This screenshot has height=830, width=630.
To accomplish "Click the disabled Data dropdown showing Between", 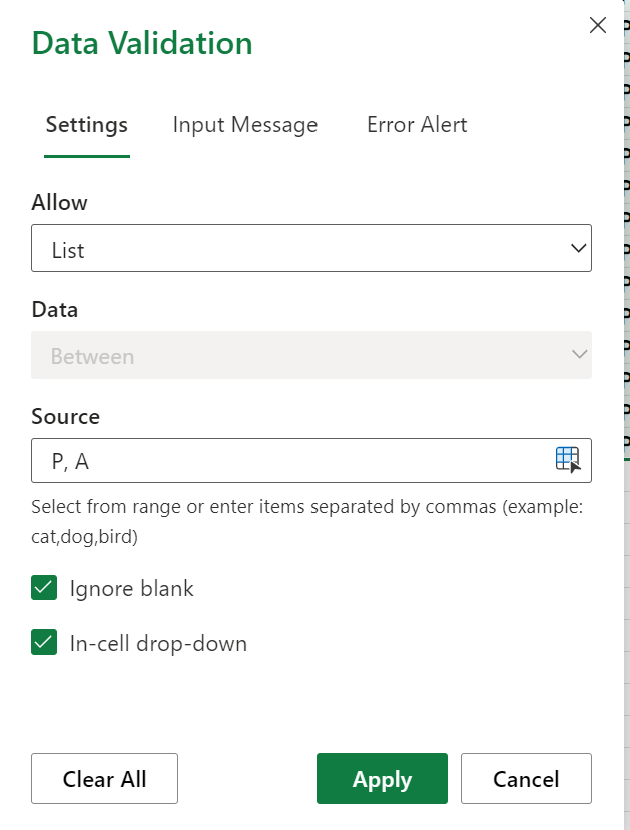I will point(311,355).
